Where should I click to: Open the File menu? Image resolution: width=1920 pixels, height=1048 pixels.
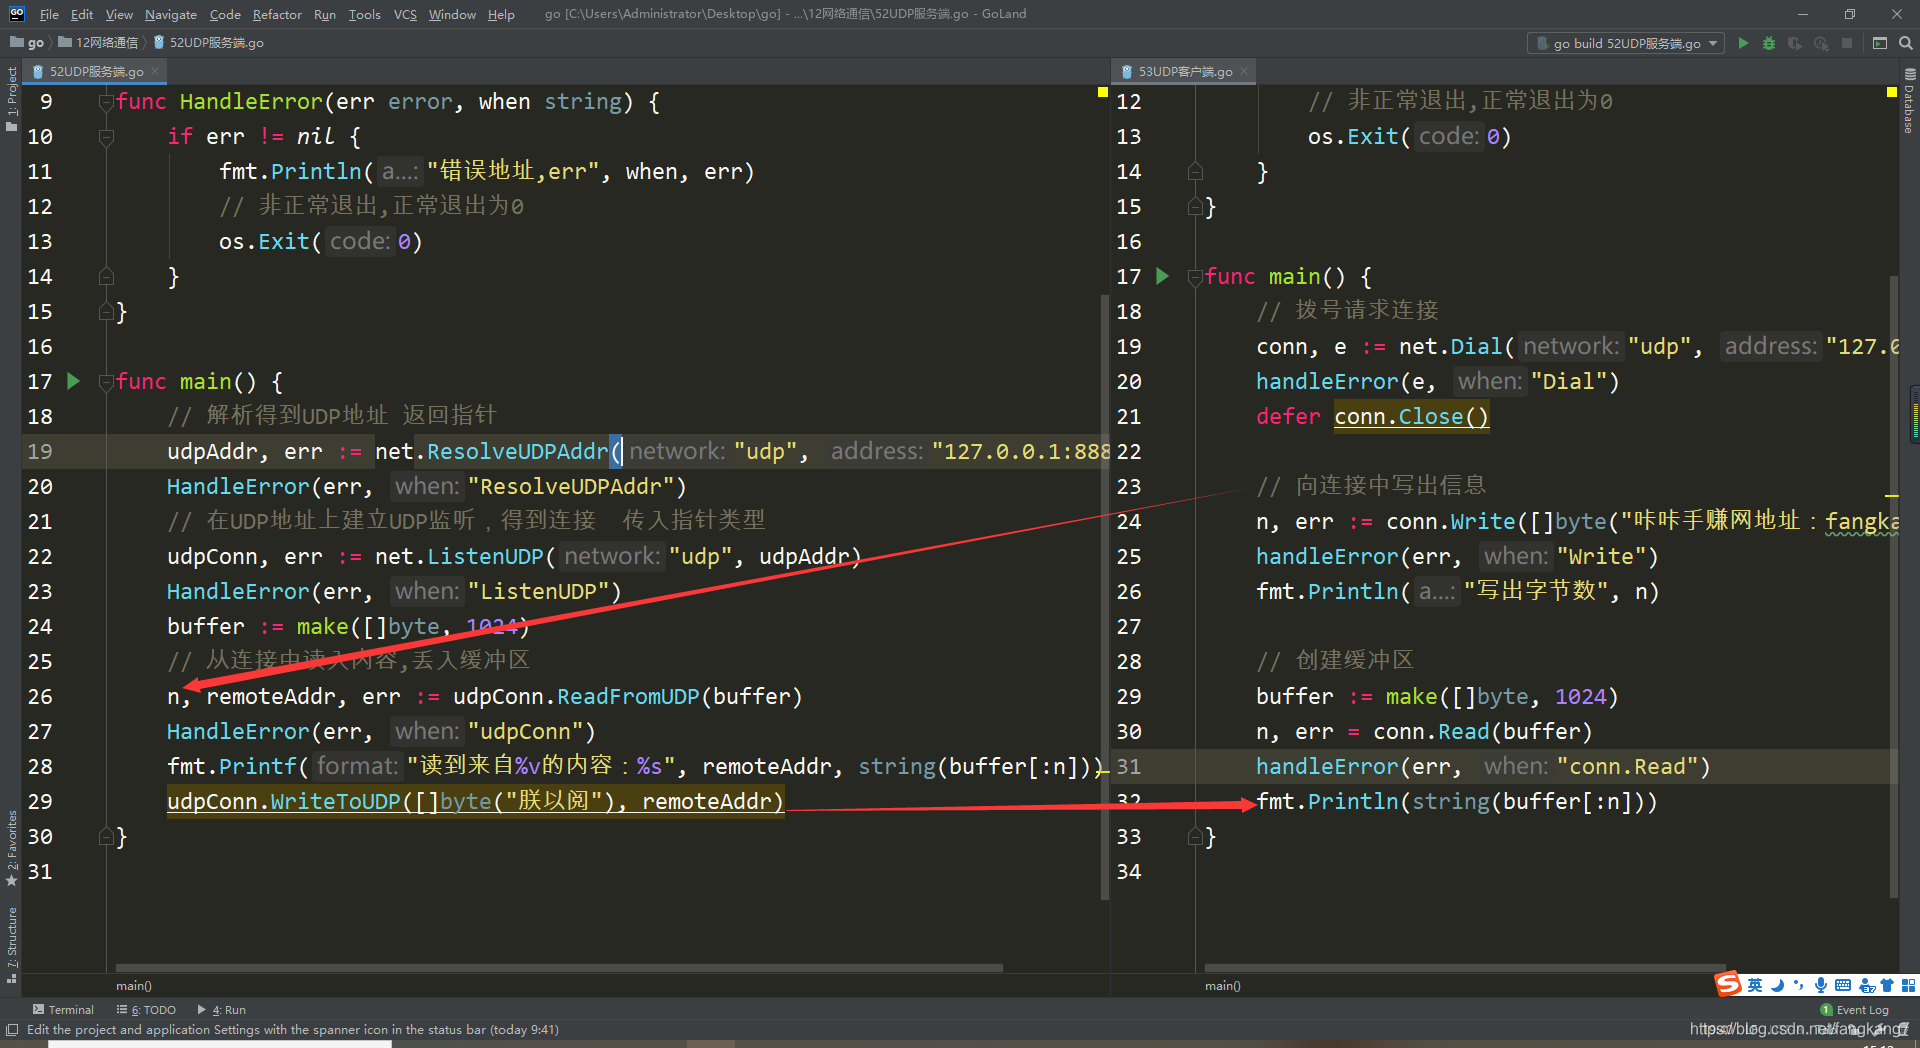[49, 14]
